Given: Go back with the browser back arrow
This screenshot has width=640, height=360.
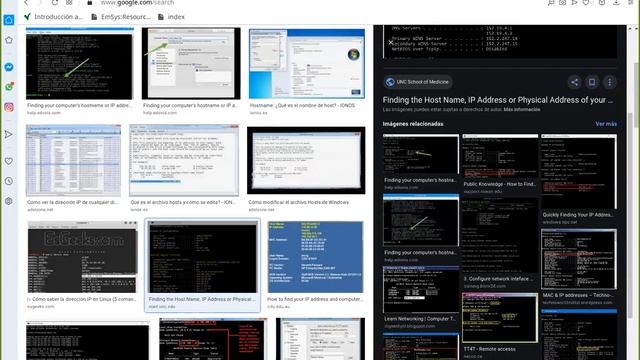Looking at the screenshot, I should (x=26, y=2).
